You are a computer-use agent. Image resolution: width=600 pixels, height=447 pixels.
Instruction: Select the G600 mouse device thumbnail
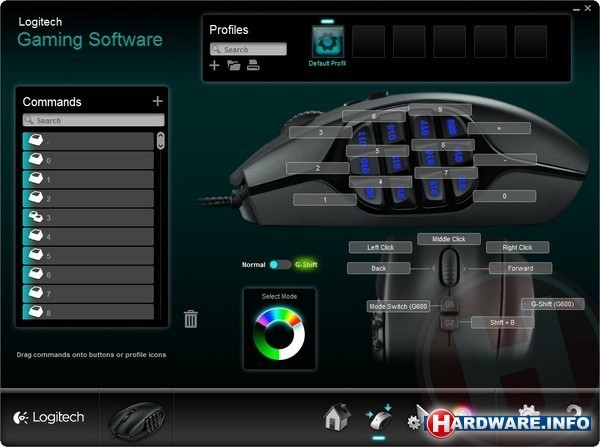pos(137,420)
